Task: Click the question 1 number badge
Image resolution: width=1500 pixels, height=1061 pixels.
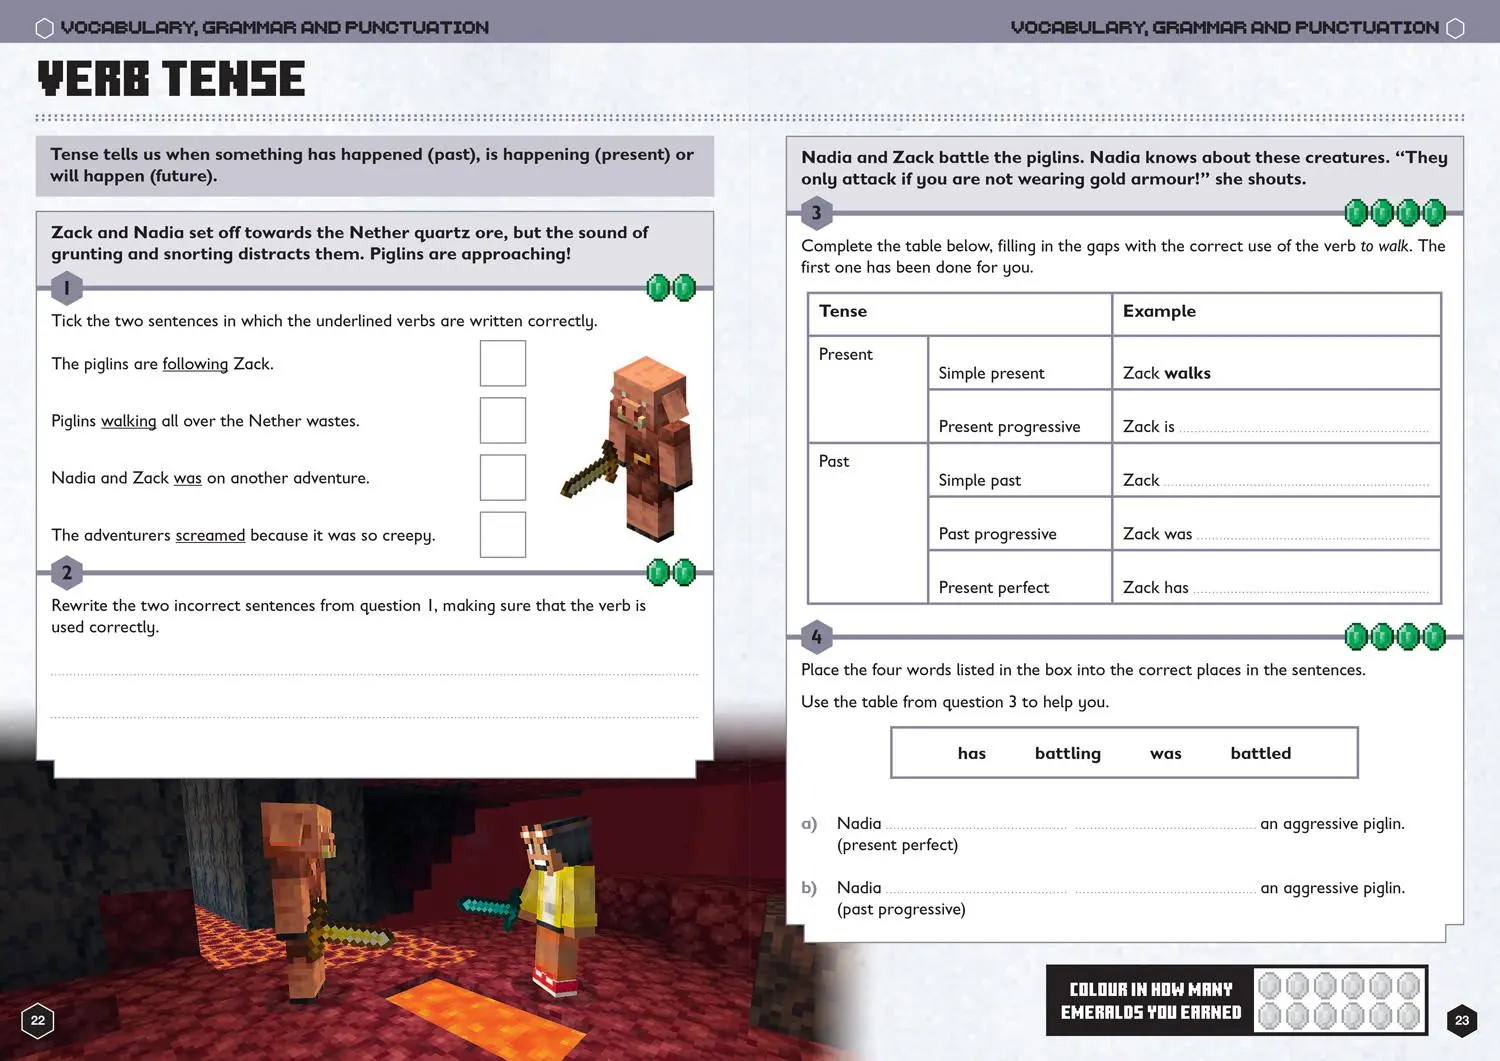Action: click(x=67, y=289)
